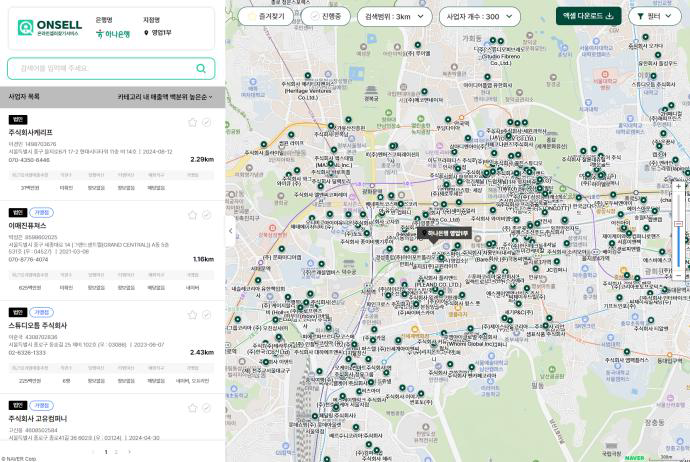Click the search magnifier icon
This screenshot has width=690, height=462.
coord(201,69)
